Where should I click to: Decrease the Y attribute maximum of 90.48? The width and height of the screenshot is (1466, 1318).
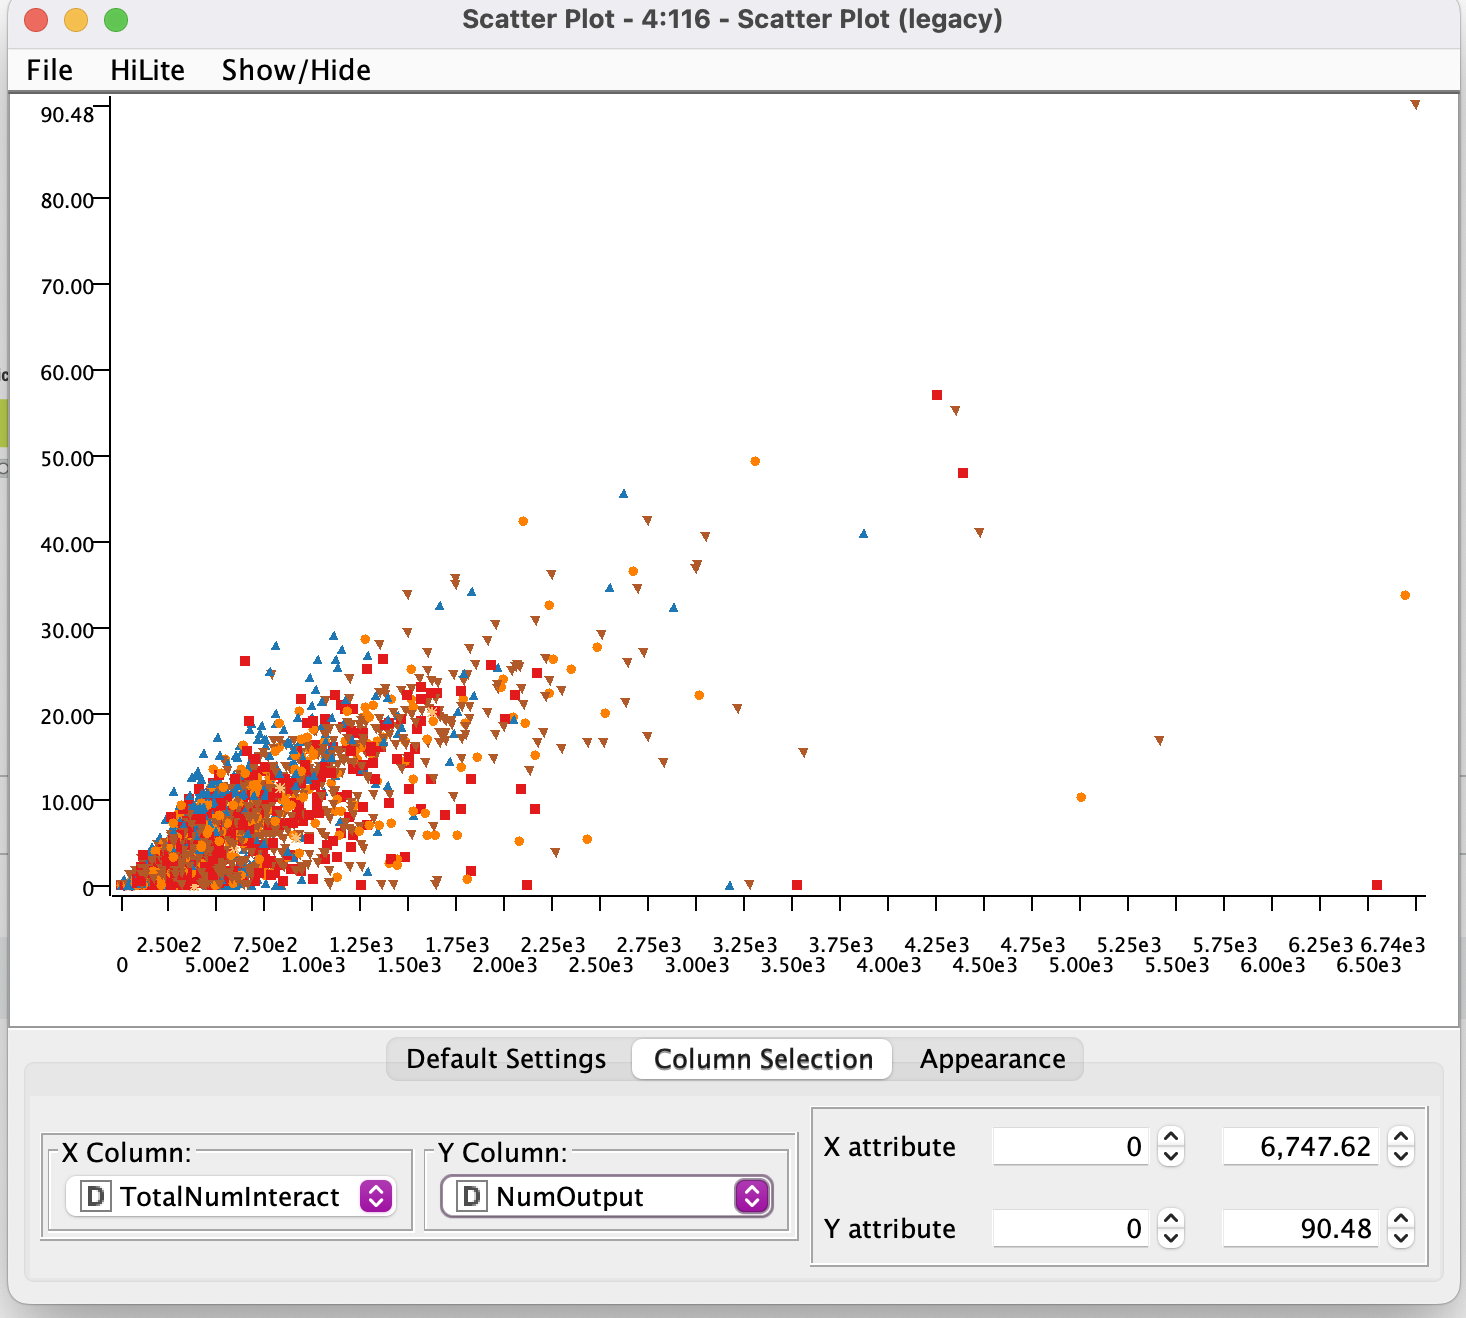pyautogui.click(x=1400, y=1238)
